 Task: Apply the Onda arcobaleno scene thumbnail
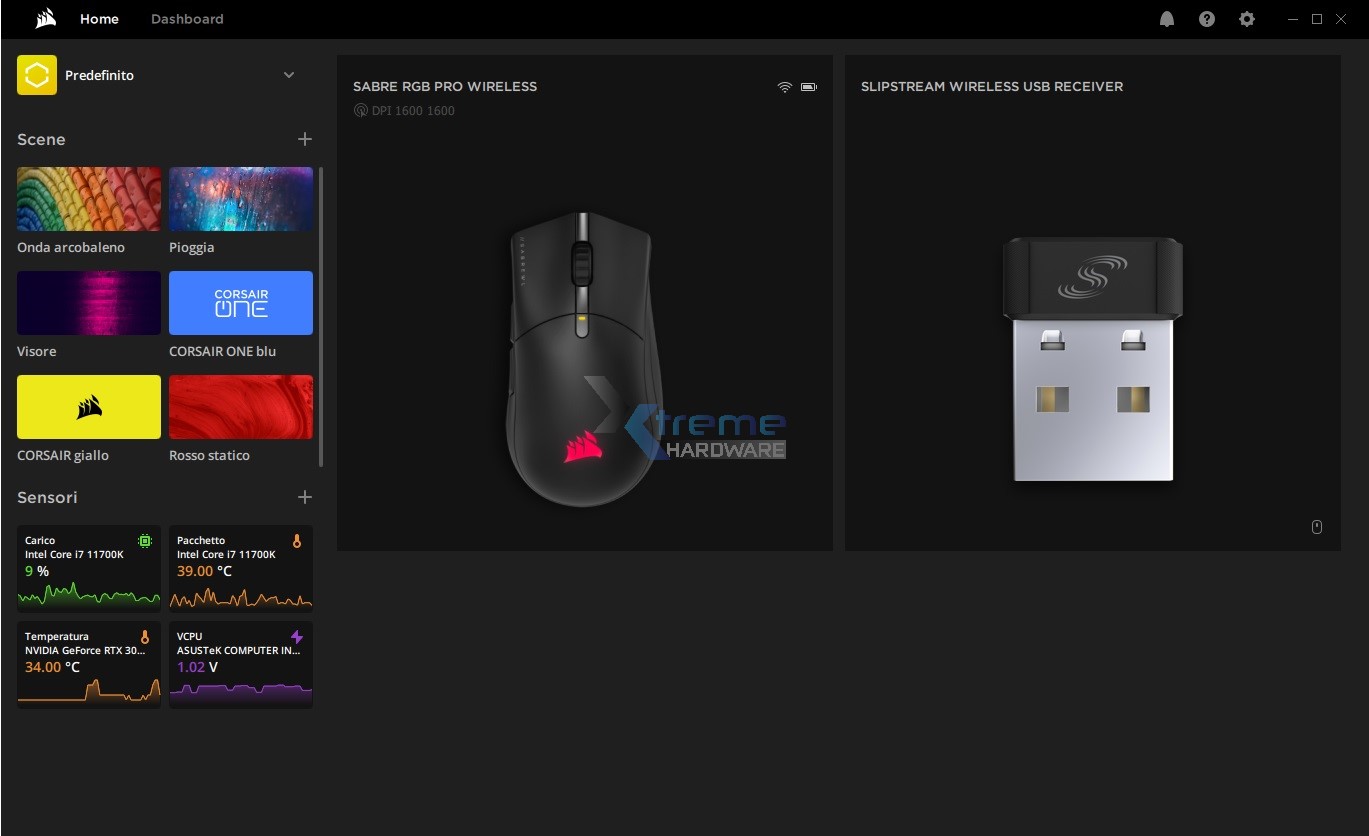pos(88,198)
